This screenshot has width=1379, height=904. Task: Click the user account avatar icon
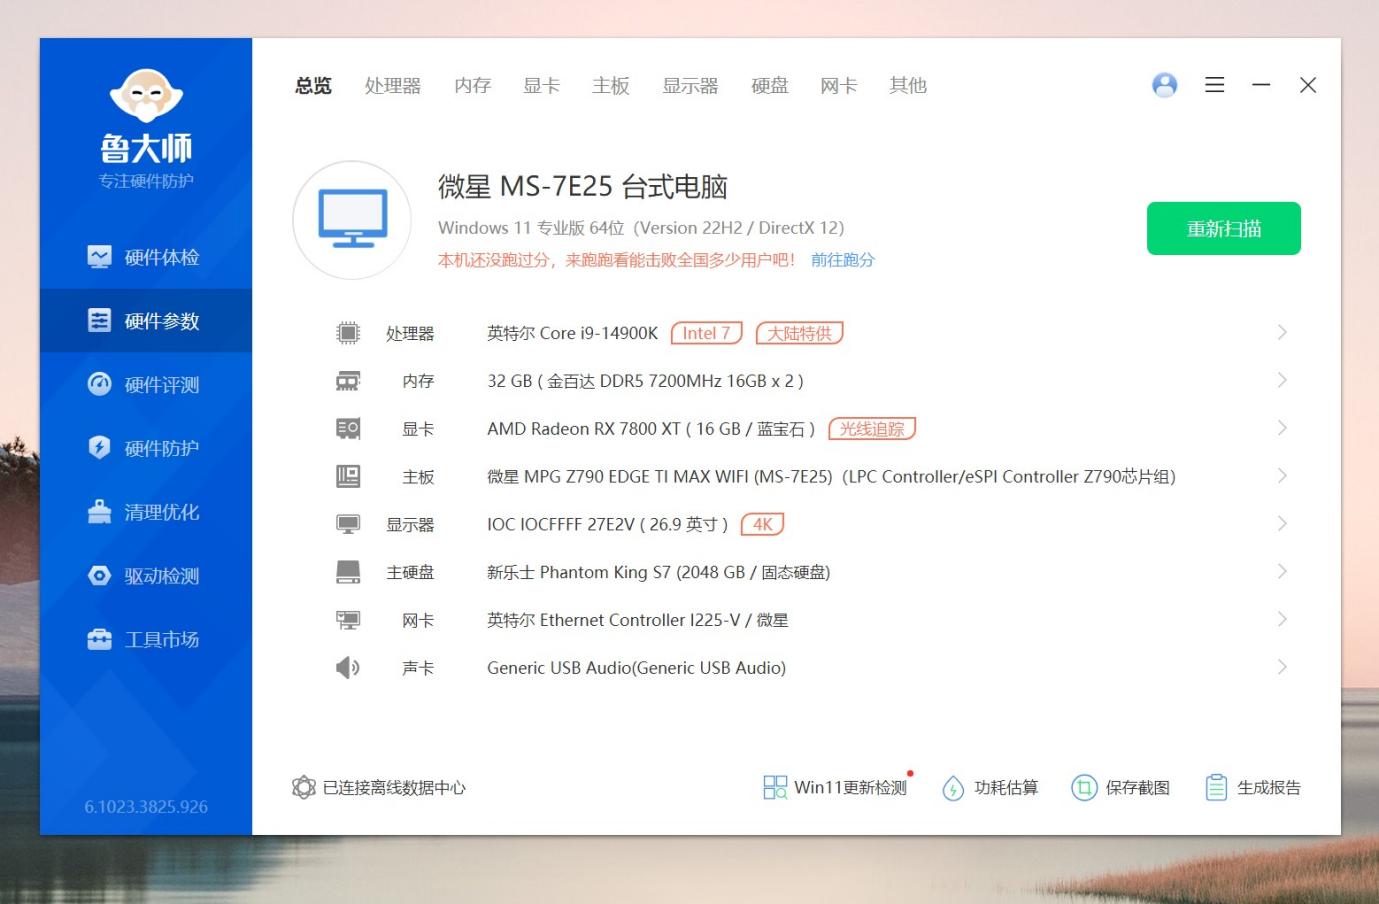pos(1165,85)
